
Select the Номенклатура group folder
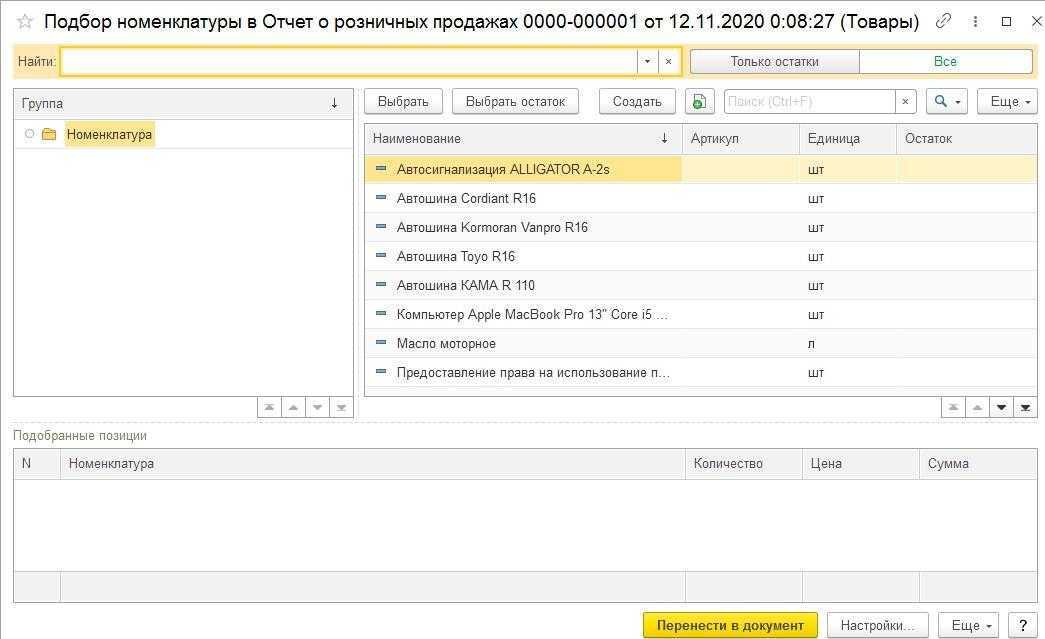pyautogui.click(x=109, y=134)
